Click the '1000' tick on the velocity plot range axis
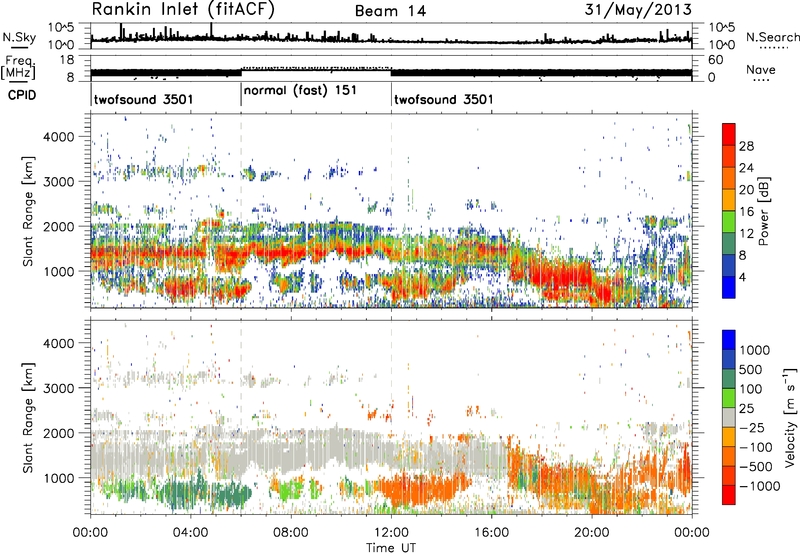800x554 pixels. pyautogui.click(x=59, y=478)
